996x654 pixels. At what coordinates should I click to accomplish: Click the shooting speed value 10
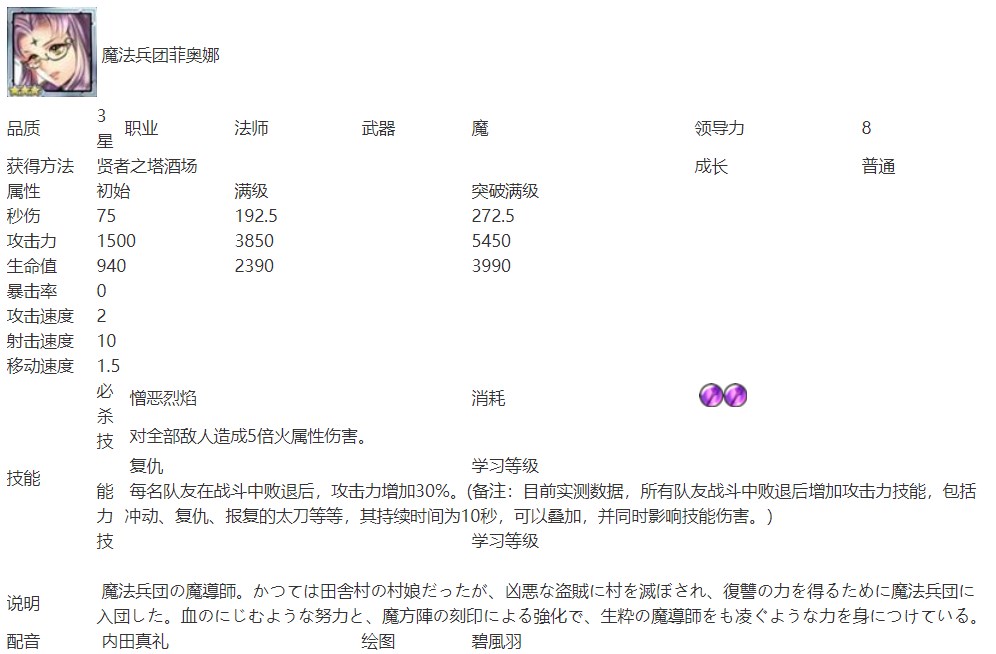pos(106,341)
